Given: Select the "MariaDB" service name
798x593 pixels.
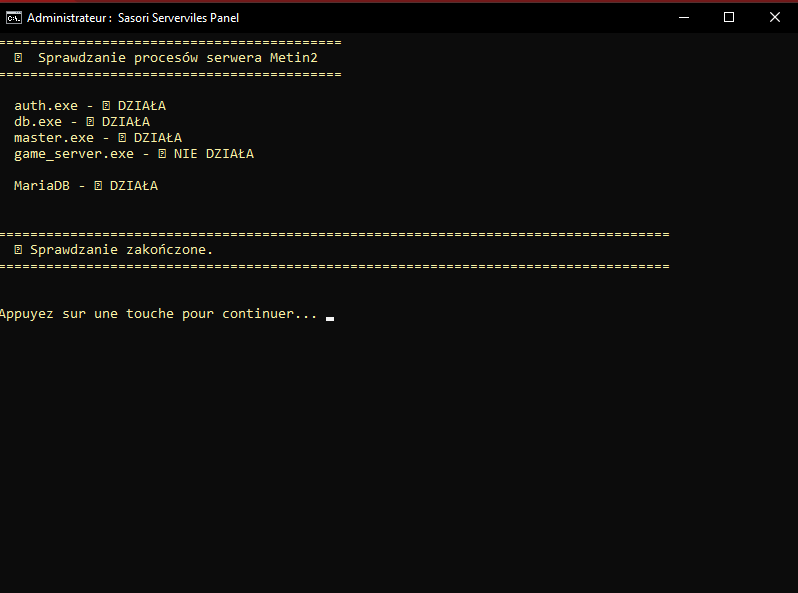Looking at the screenshot, I should point(42,186).
